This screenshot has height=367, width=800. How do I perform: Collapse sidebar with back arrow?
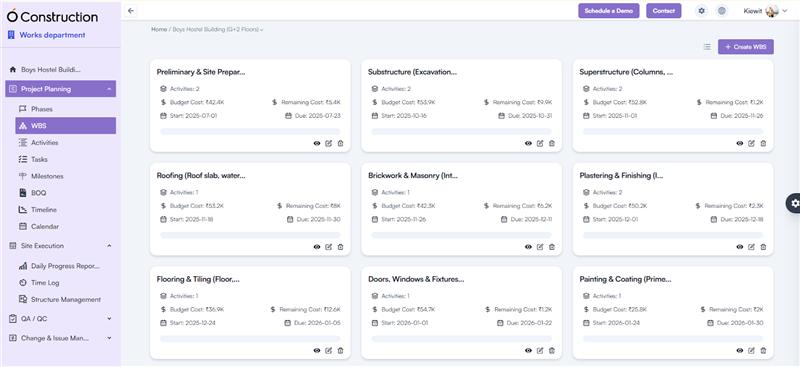[x=131, y=11]
